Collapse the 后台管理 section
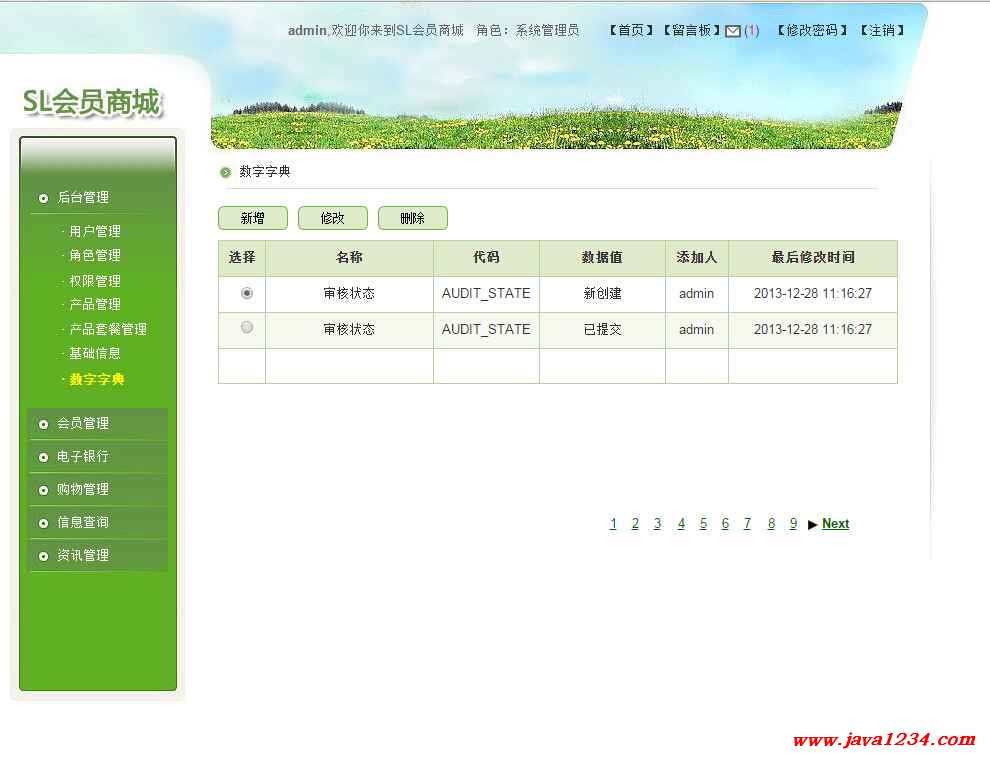The height and width of the screenshot is (763, 990). (83, 197)
